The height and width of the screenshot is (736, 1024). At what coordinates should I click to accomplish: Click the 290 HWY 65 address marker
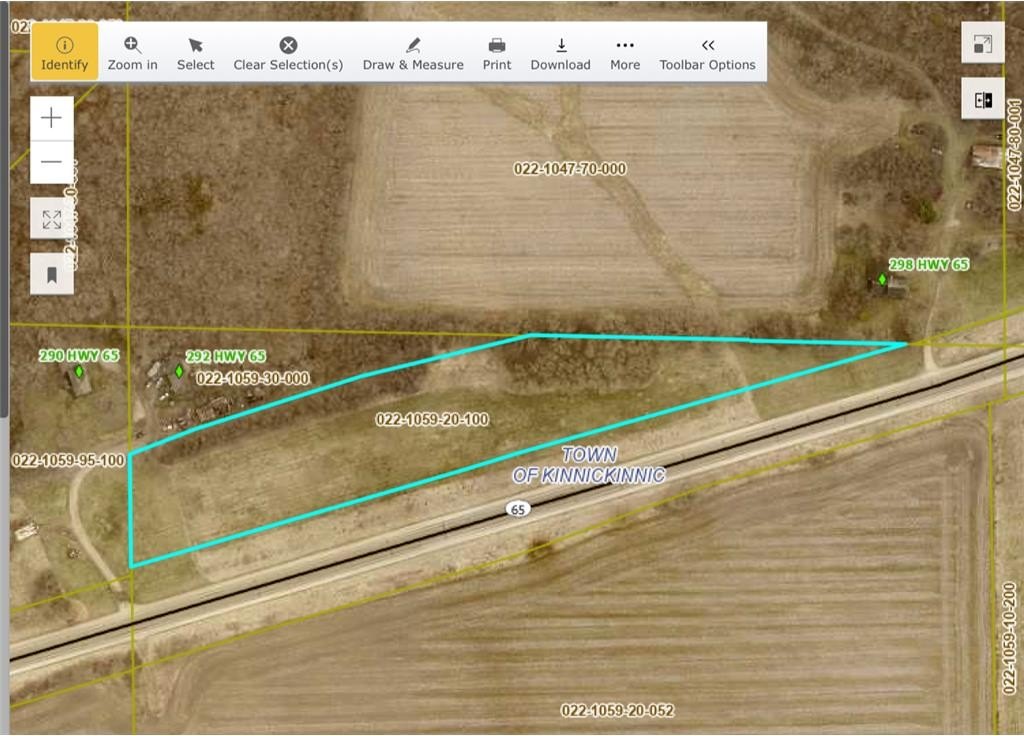tap(79, 371)
